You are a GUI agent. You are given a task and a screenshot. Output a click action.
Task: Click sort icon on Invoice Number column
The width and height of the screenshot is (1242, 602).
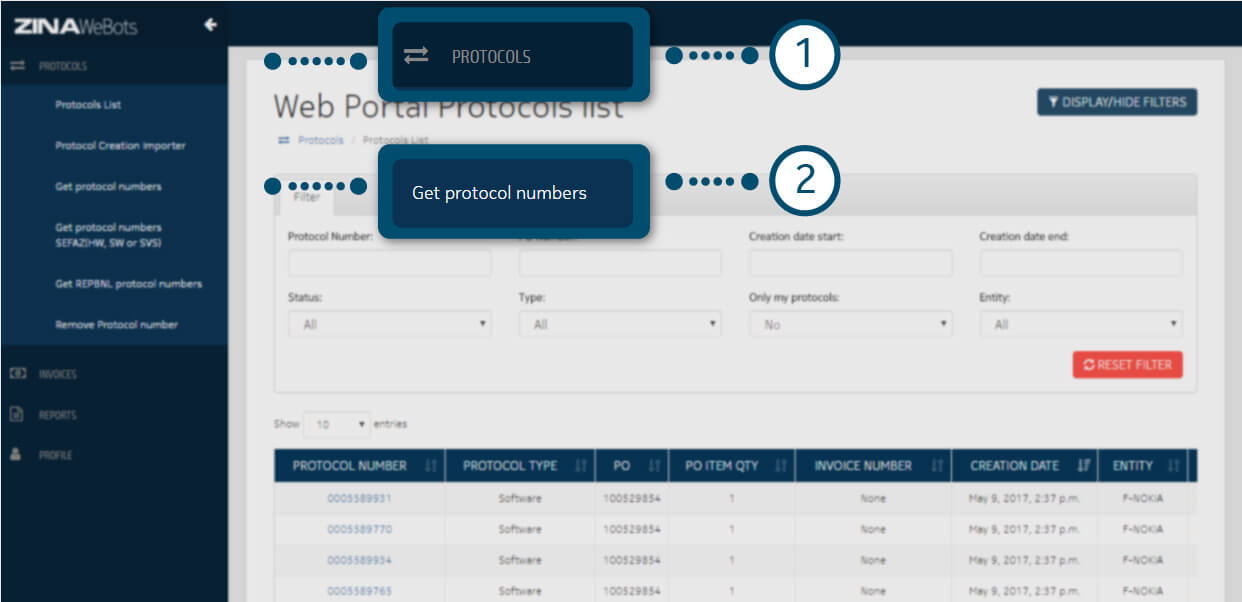pos(937,466)
